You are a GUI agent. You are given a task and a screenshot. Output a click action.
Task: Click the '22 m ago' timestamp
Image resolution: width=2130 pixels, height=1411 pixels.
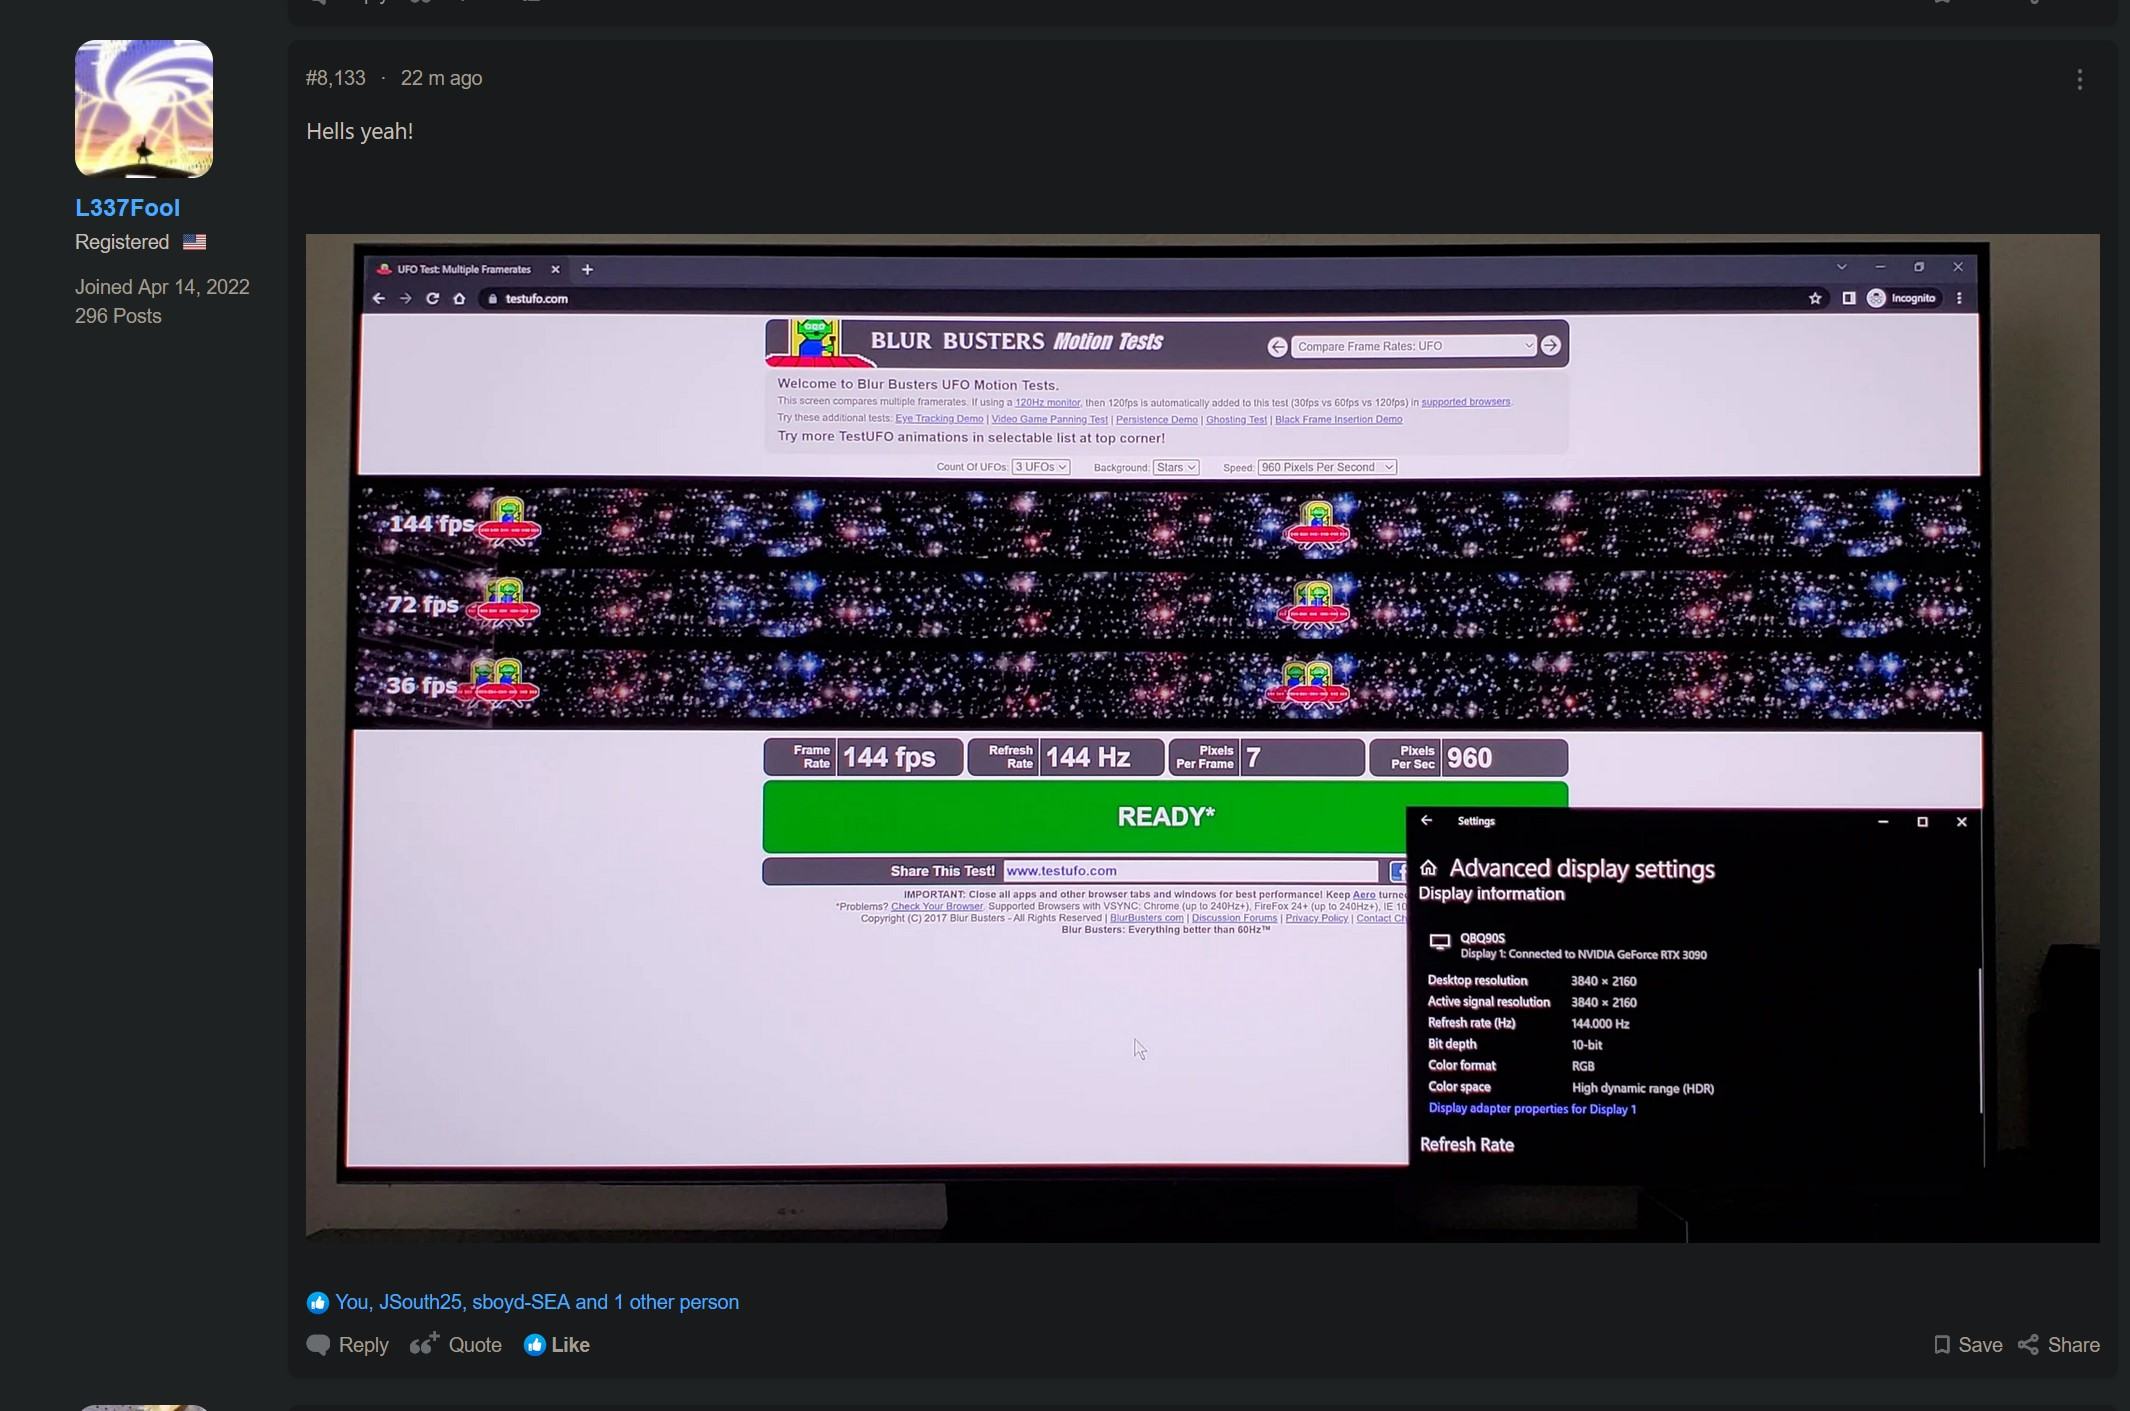(441, 78)
